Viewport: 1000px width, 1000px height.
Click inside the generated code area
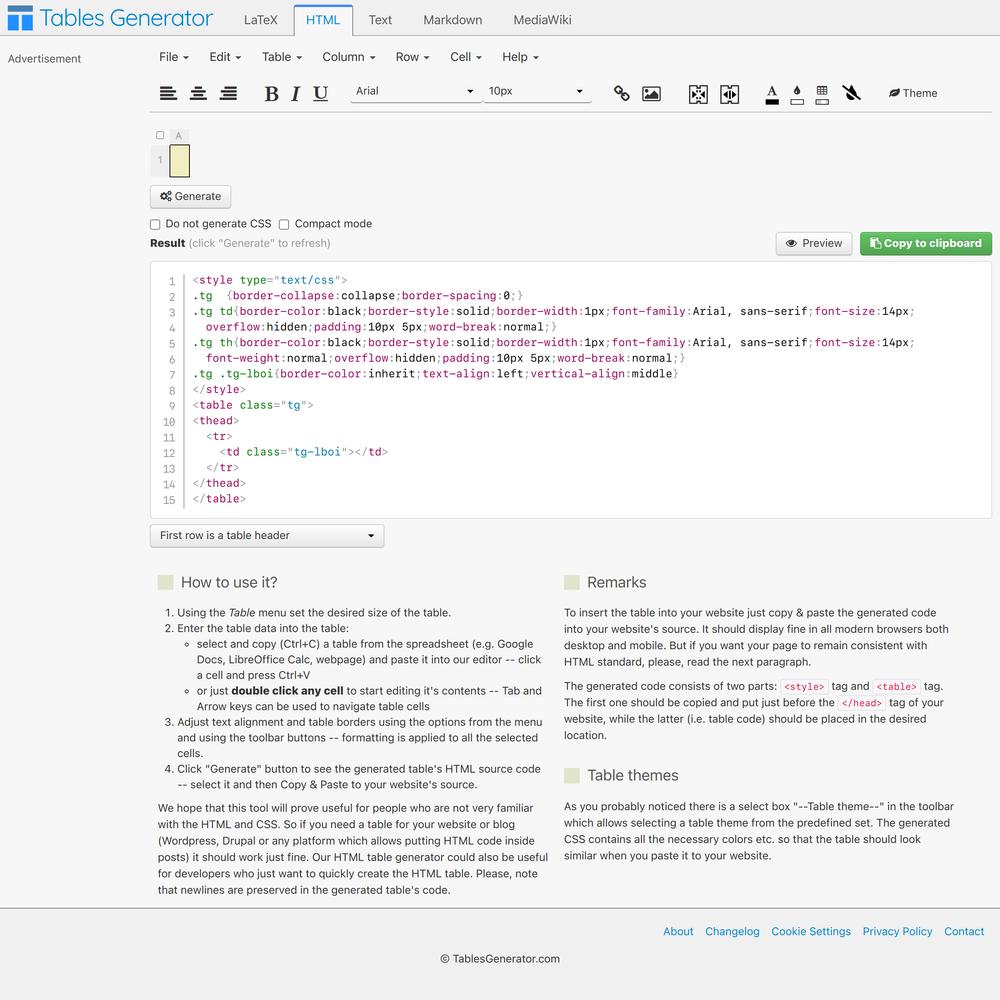(x=571, y=390)
